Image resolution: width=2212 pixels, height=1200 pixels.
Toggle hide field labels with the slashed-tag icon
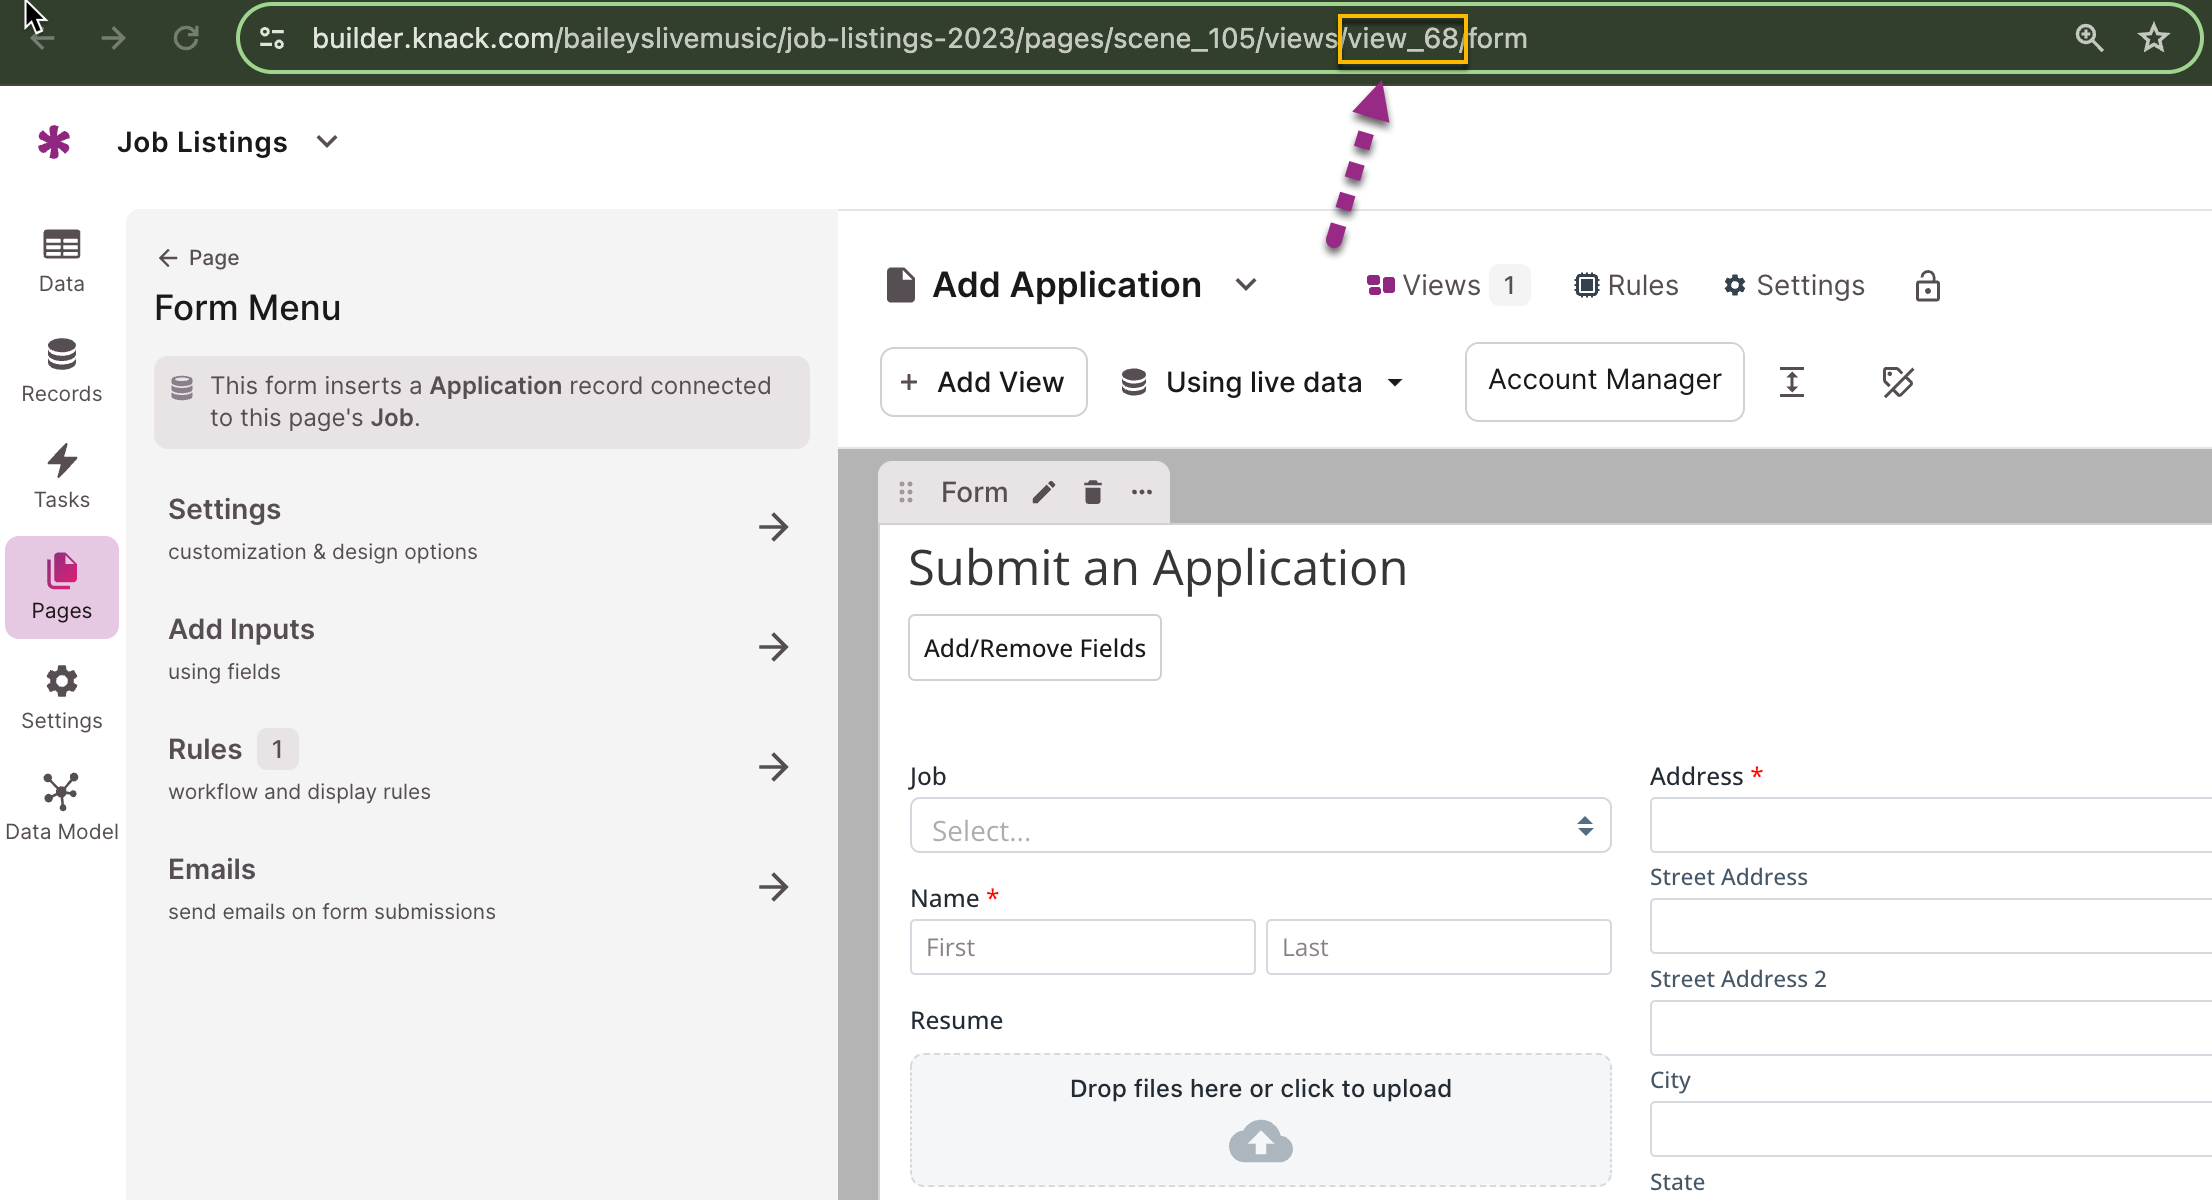point(1897,382)
